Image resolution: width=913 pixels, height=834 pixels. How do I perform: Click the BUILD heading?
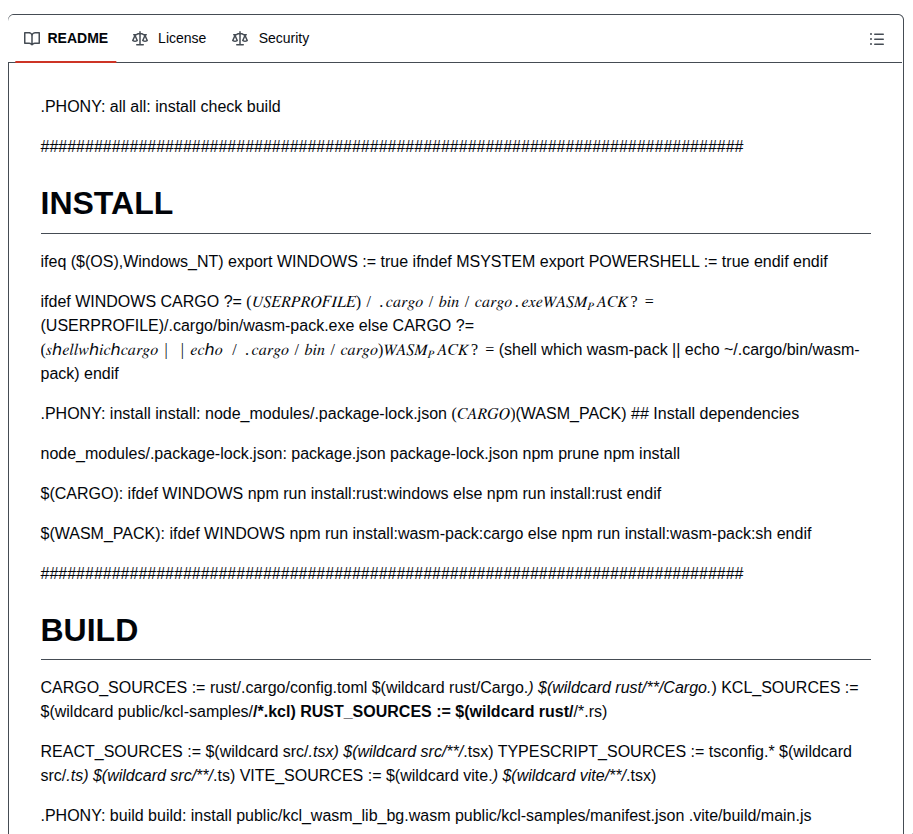89,631
